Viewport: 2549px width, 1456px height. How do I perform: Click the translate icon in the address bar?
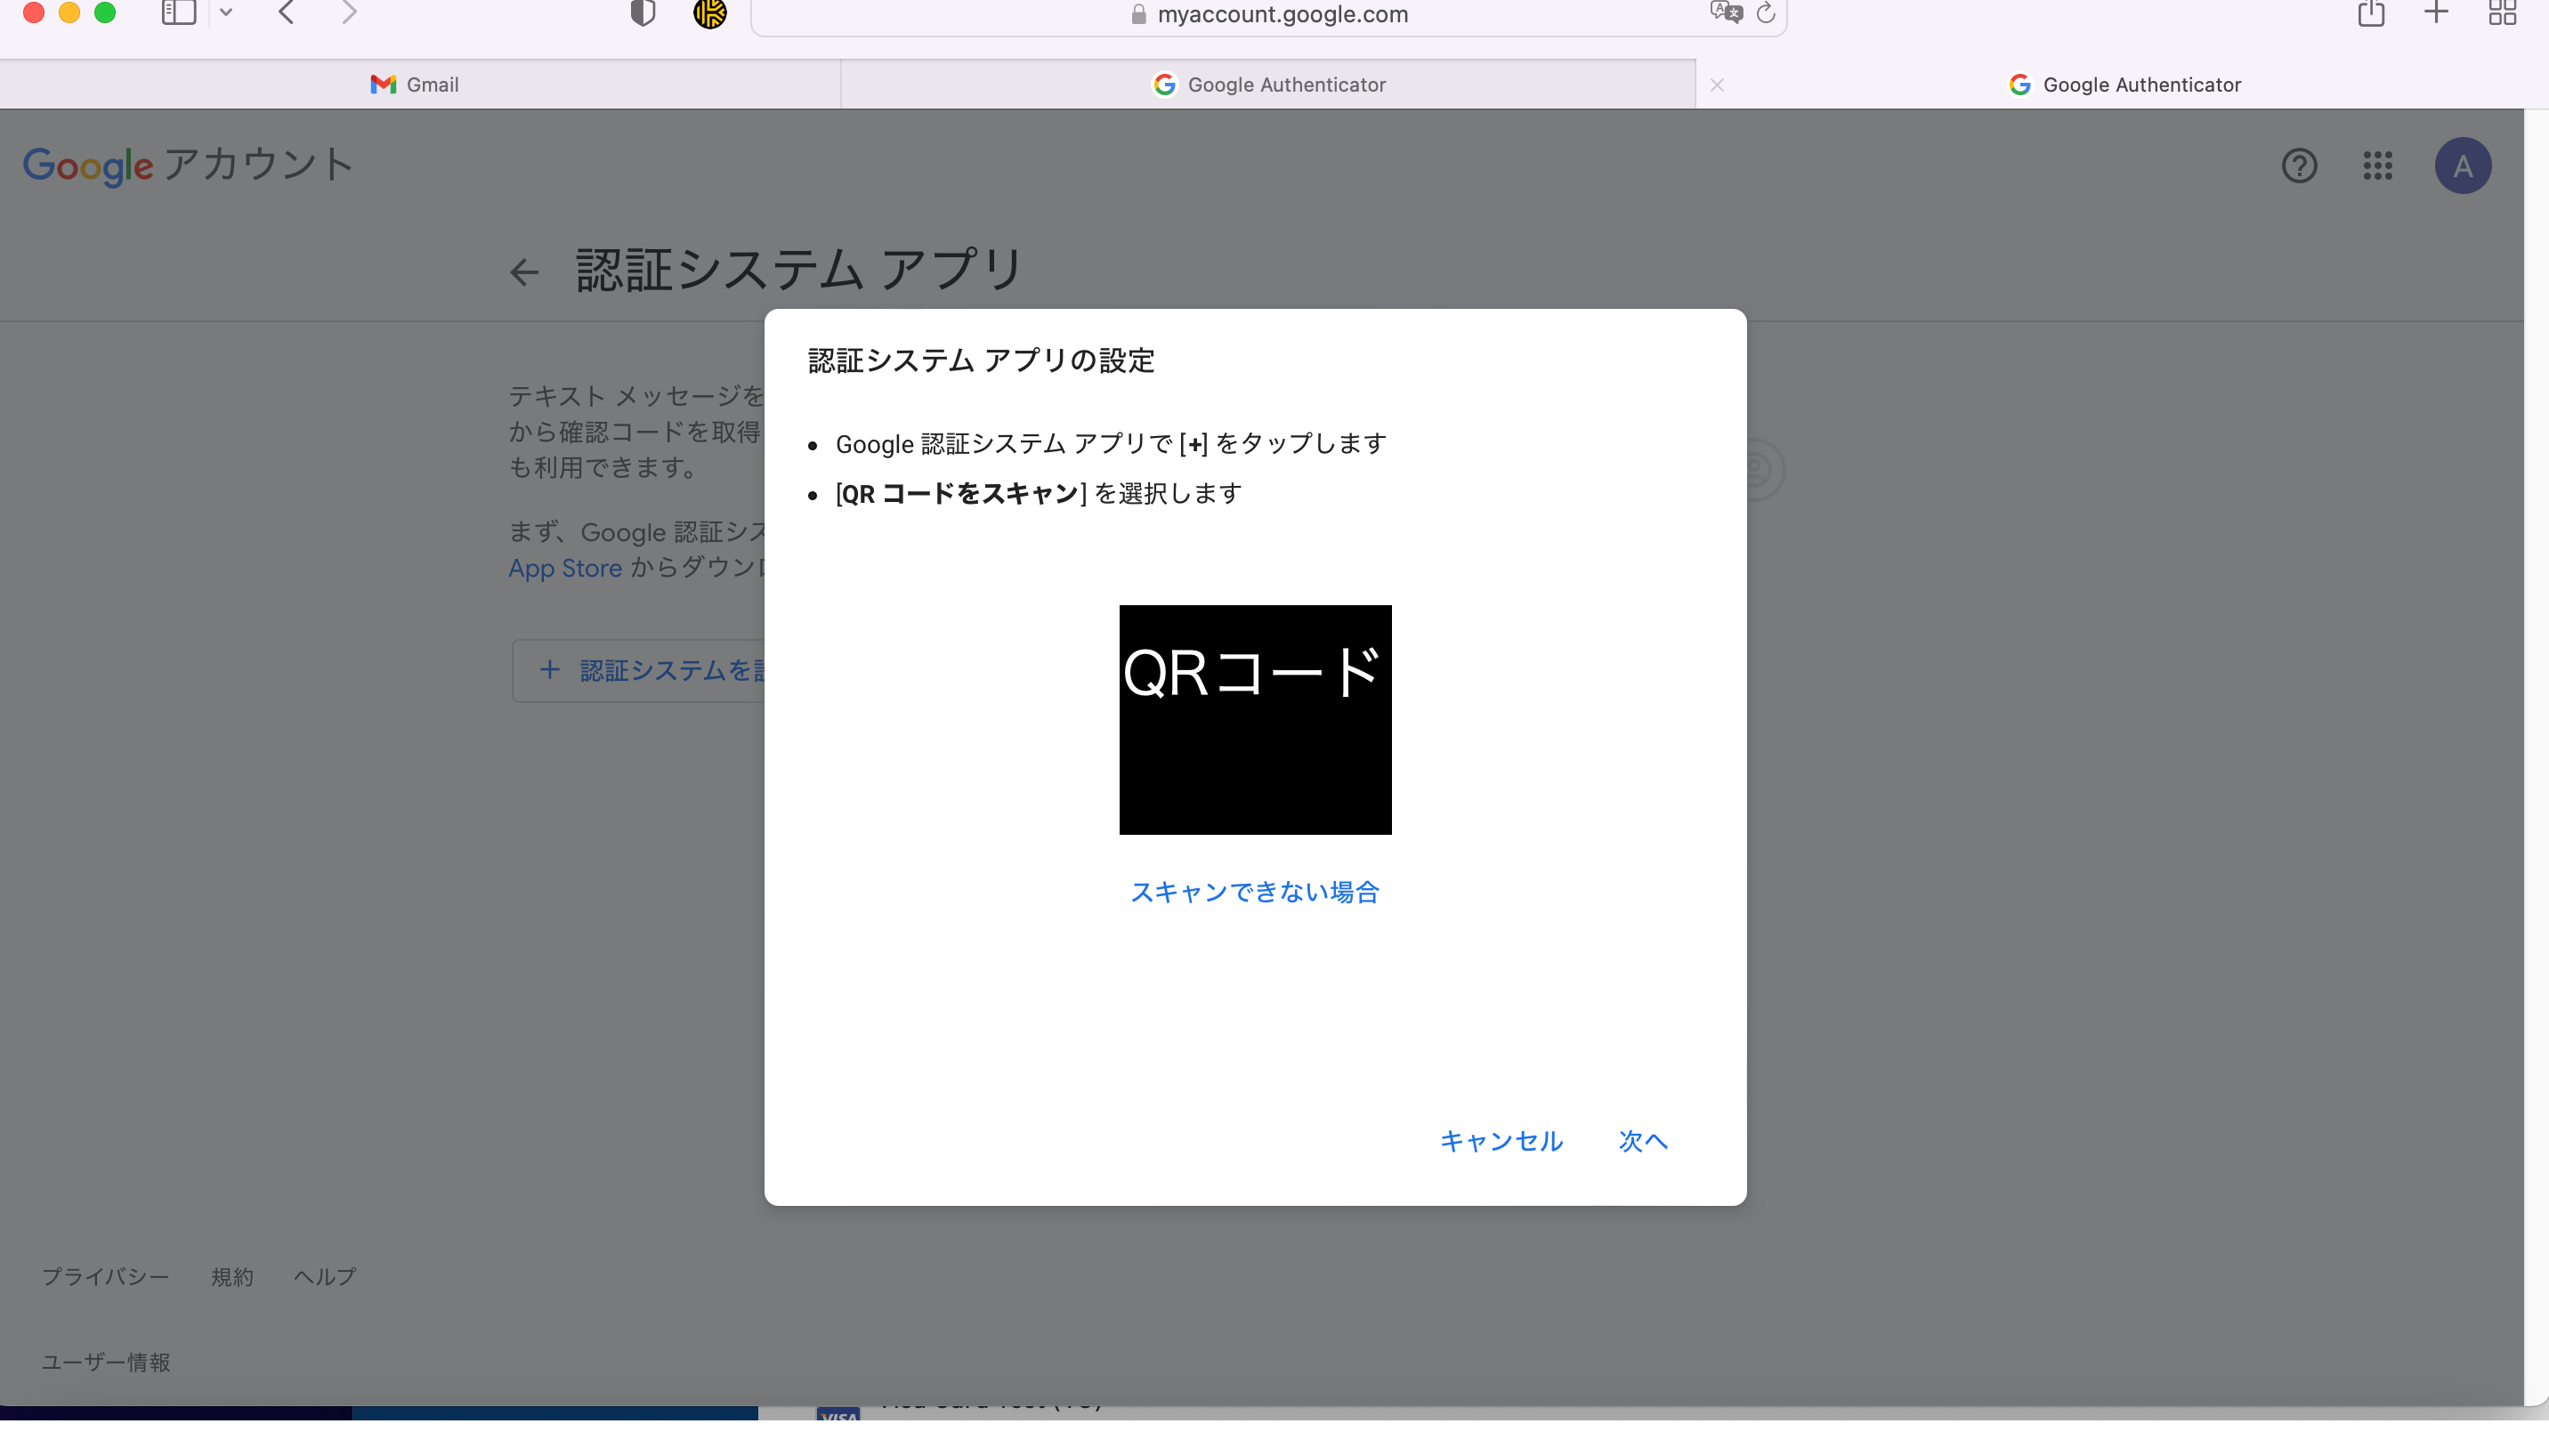[1725, 13]
